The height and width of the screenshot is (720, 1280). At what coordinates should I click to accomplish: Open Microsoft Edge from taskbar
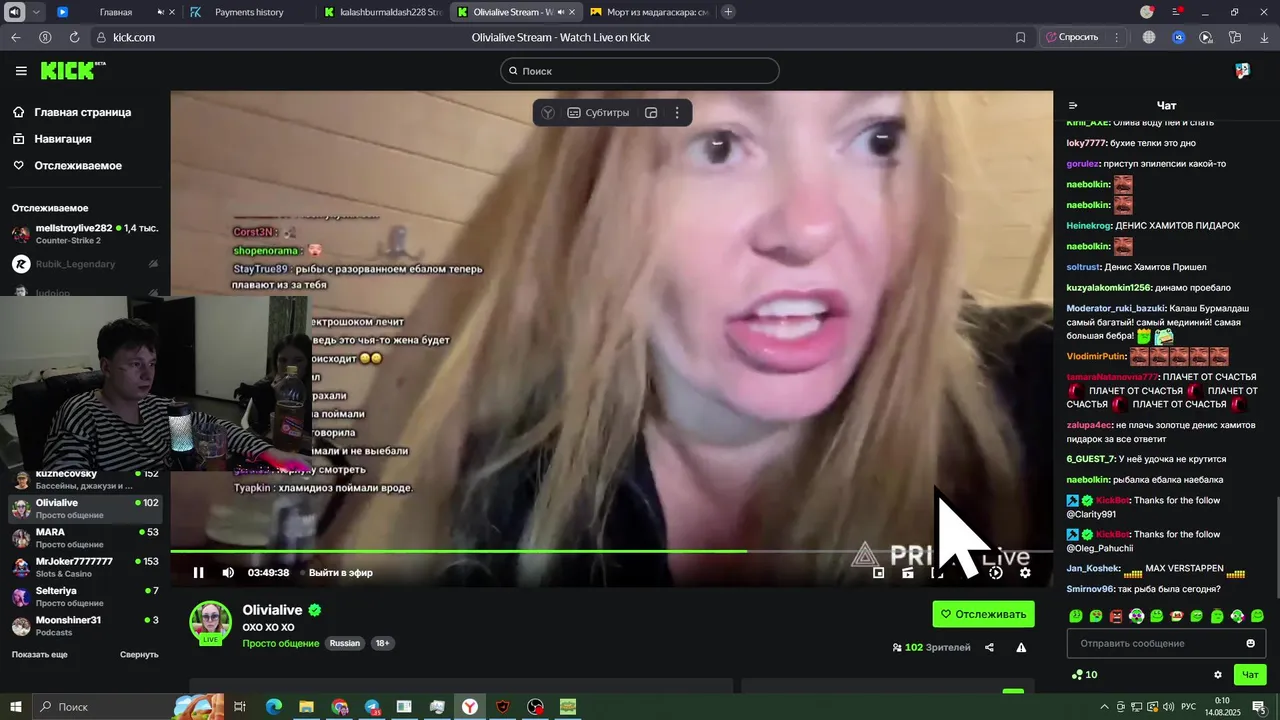point(274,707)
